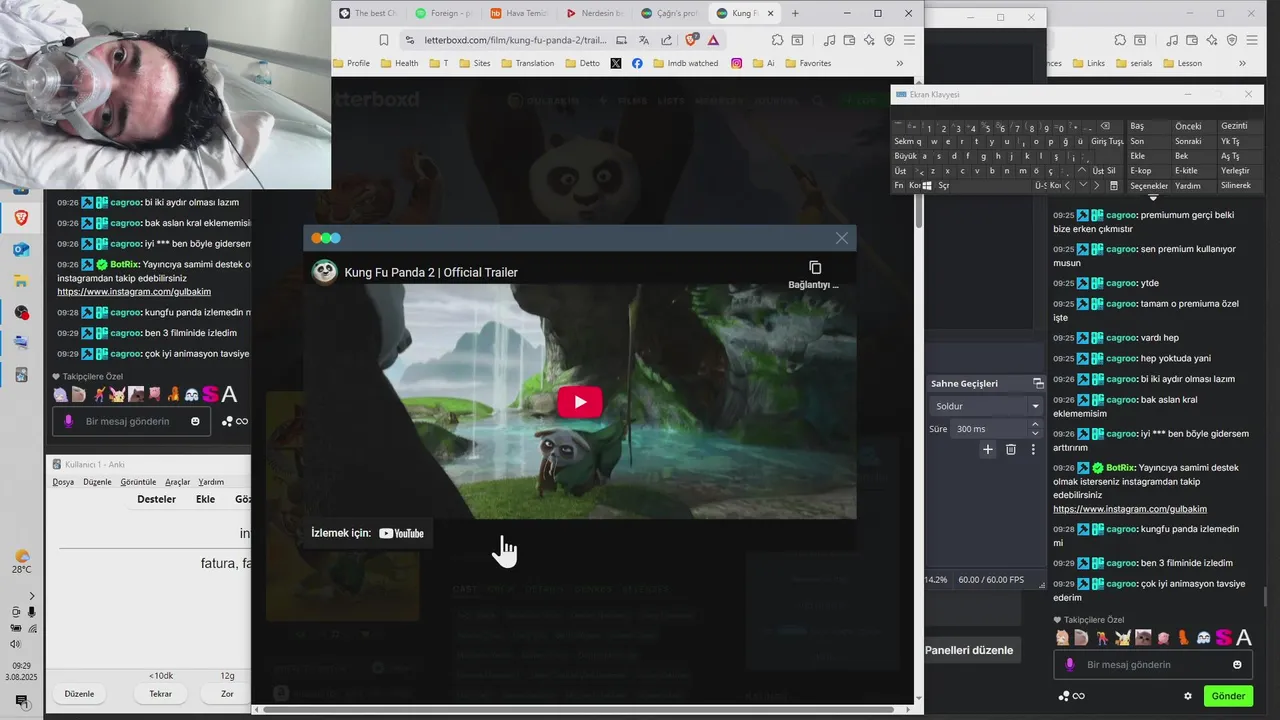Switch to the 'Foreign' browser tab
The image size is (1280, 720).
tap(443, 13)
